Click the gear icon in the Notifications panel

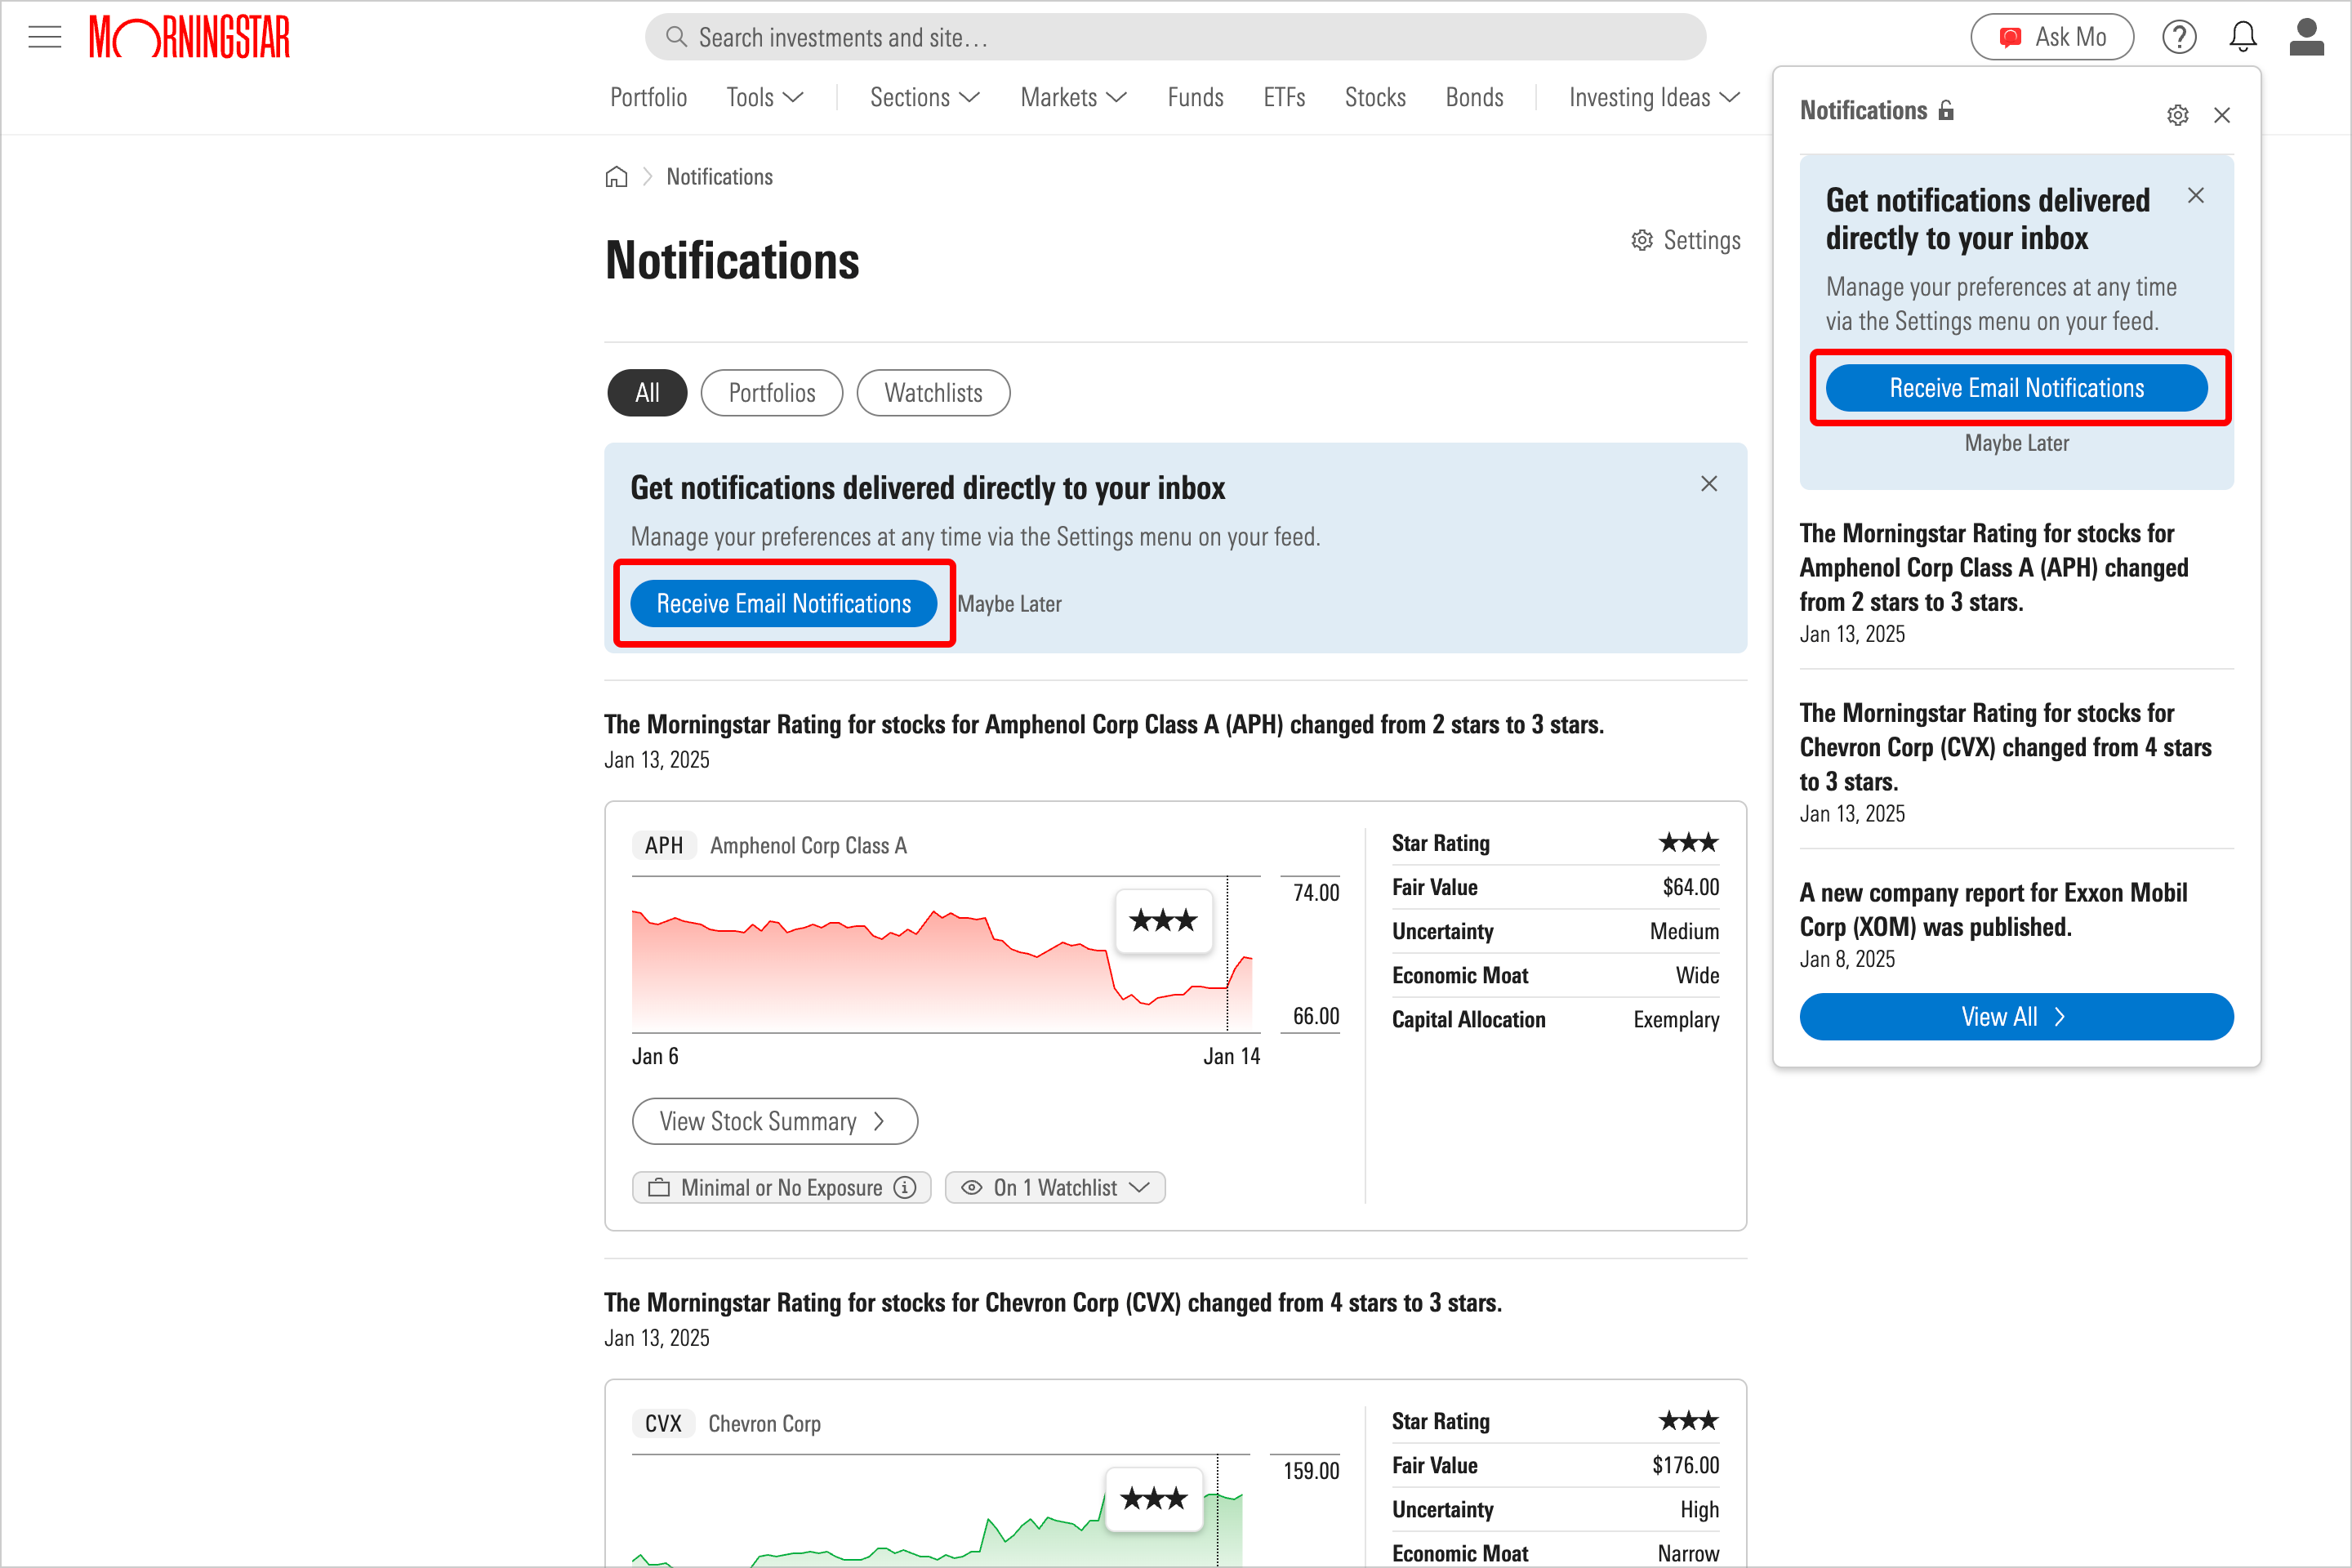point(2178,114)
